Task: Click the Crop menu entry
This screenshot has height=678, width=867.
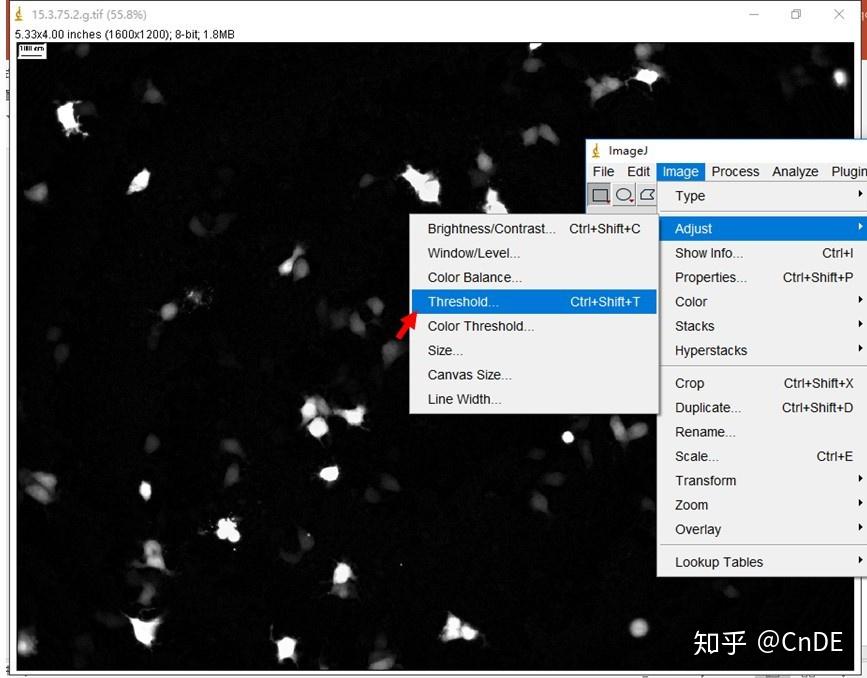Action: (689, 383)
